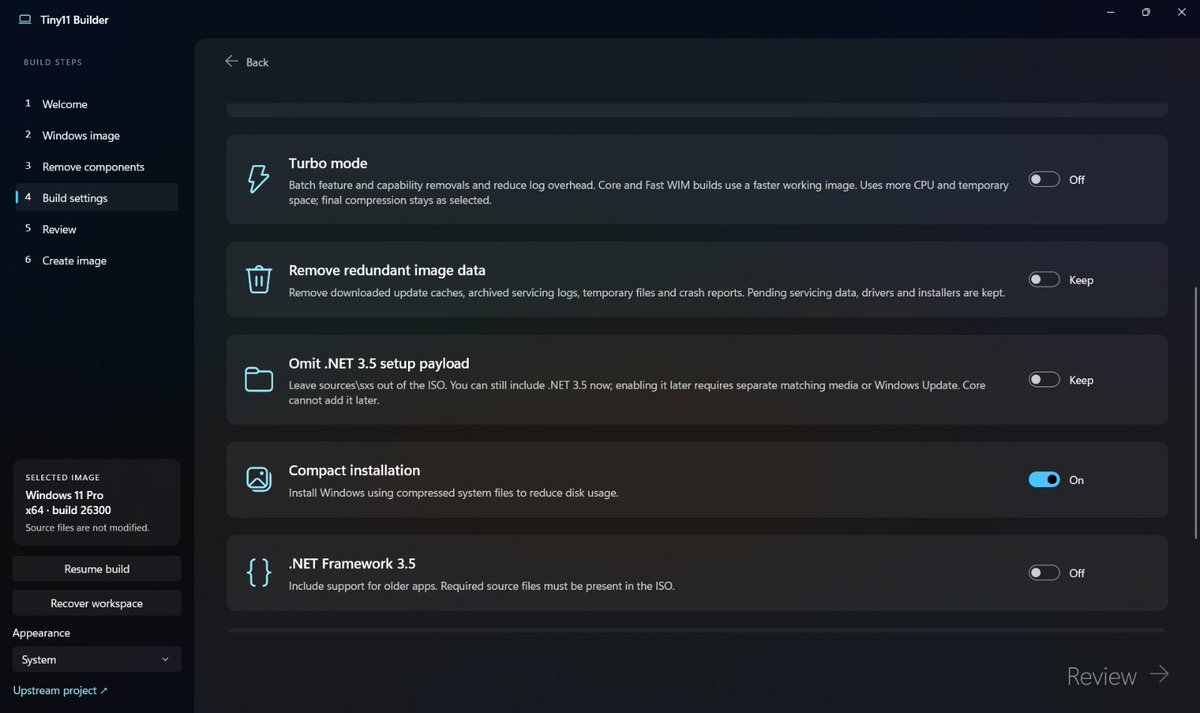1200x713 pixels.
Task: Click the Review forward arrow icon
Action: pyautogui.click(x=1159, y=674)
